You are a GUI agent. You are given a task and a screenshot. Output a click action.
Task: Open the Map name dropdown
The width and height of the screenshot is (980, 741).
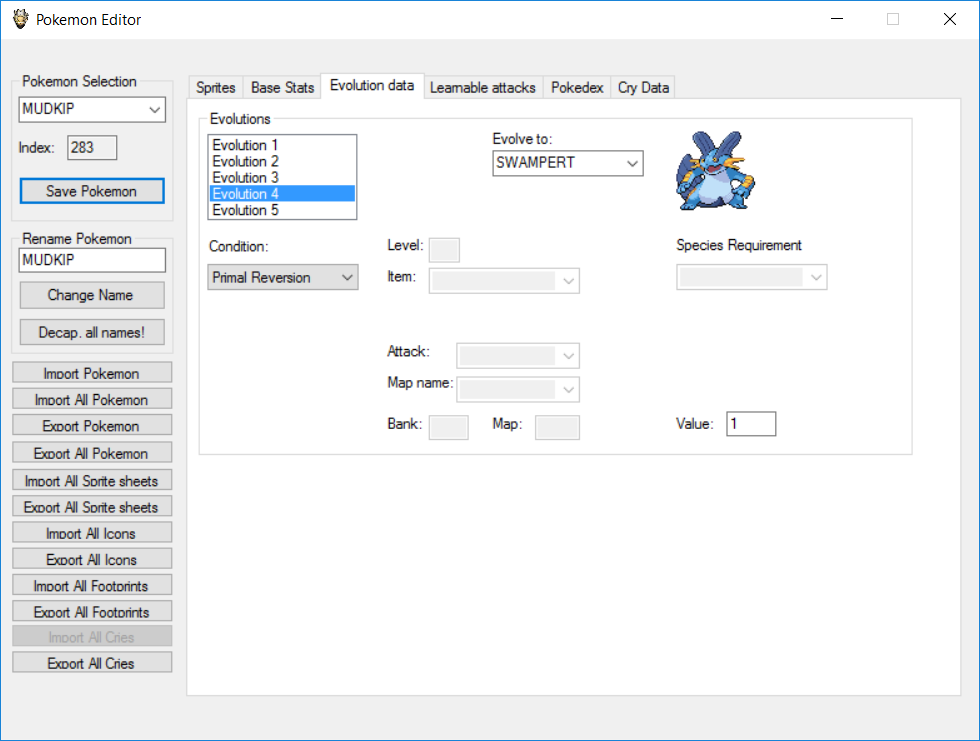click(x=518, y=389)
